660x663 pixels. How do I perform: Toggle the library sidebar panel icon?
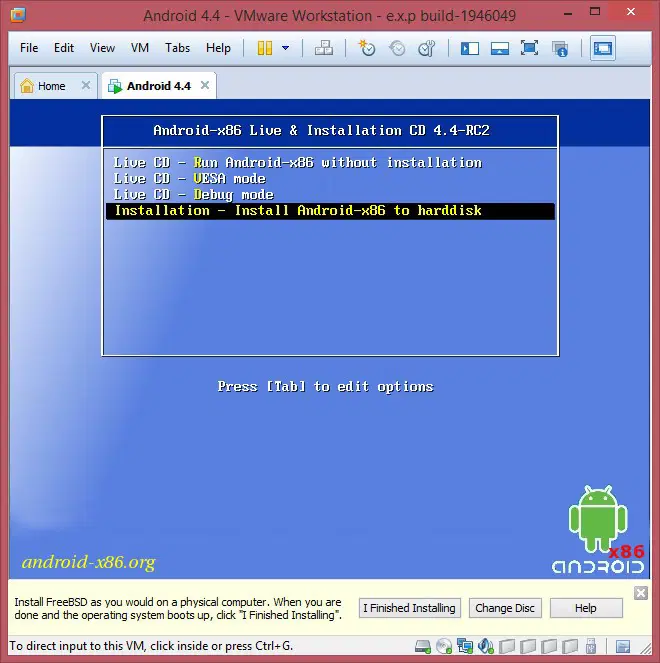tap(470, 48)
